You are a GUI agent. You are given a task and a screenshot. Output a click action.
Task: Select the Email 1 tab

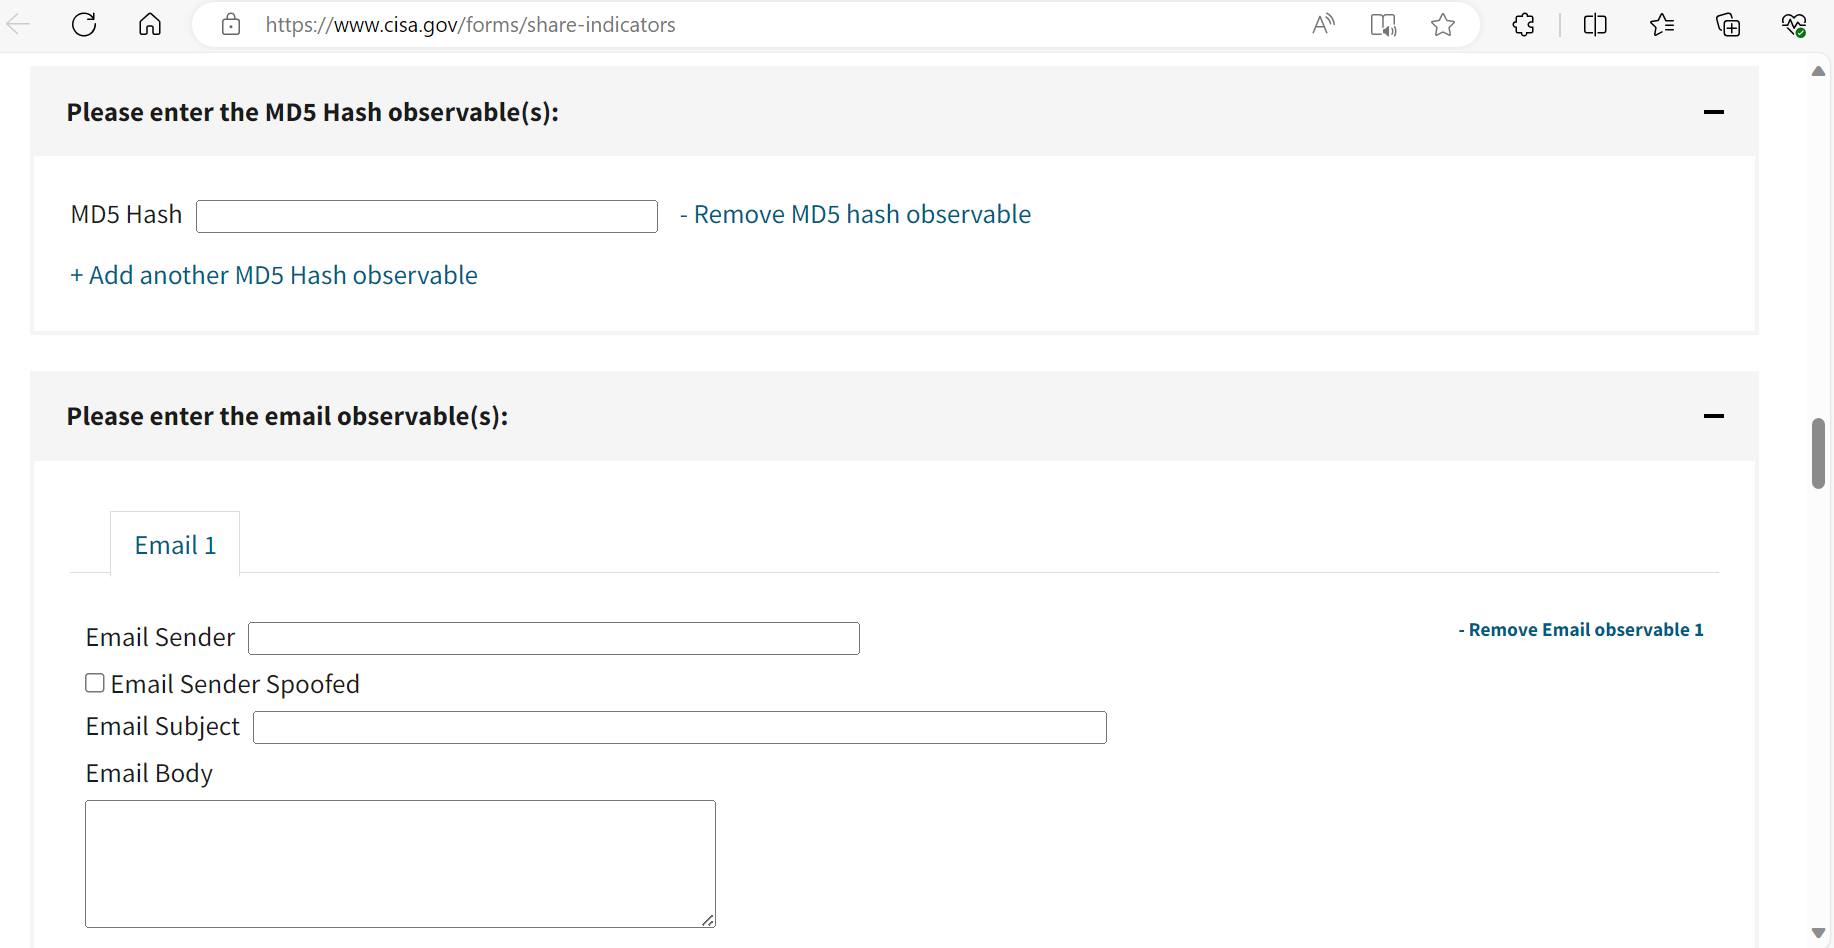click(175, 545)
